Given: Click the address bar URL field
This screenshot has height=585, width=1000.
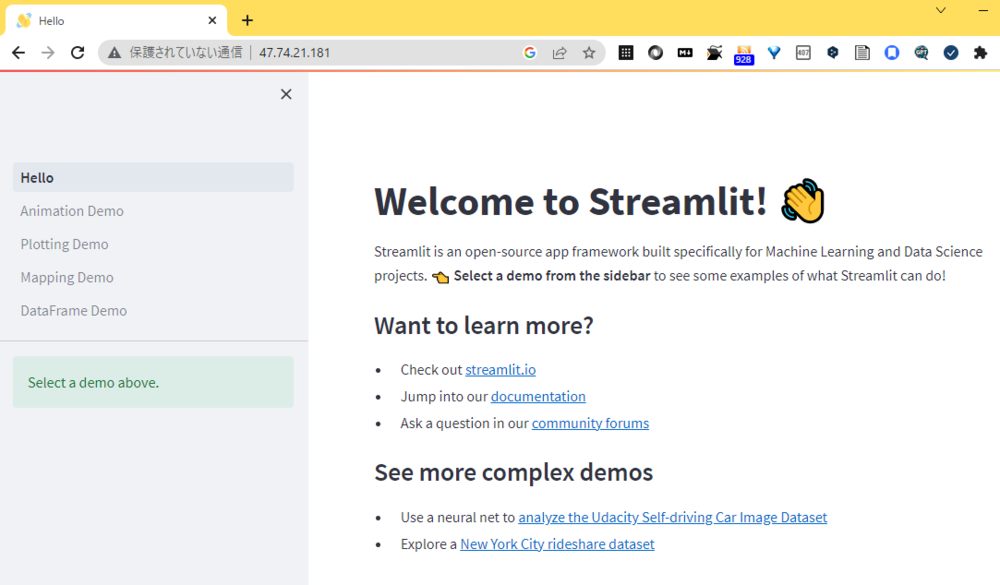Looking at the screenshot, I should tap(380, 53).
